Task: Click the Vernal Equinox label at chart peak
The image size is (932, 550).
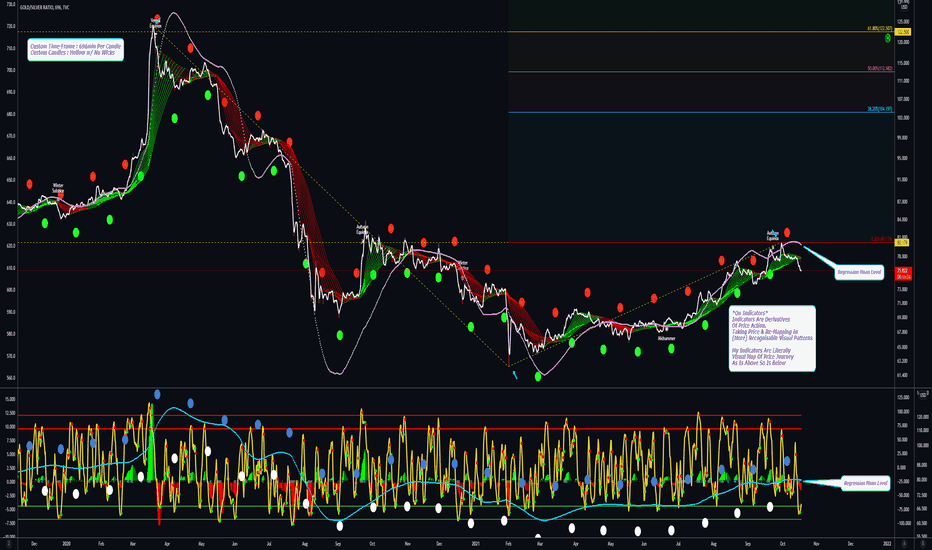Action: [x=155, y=24]
